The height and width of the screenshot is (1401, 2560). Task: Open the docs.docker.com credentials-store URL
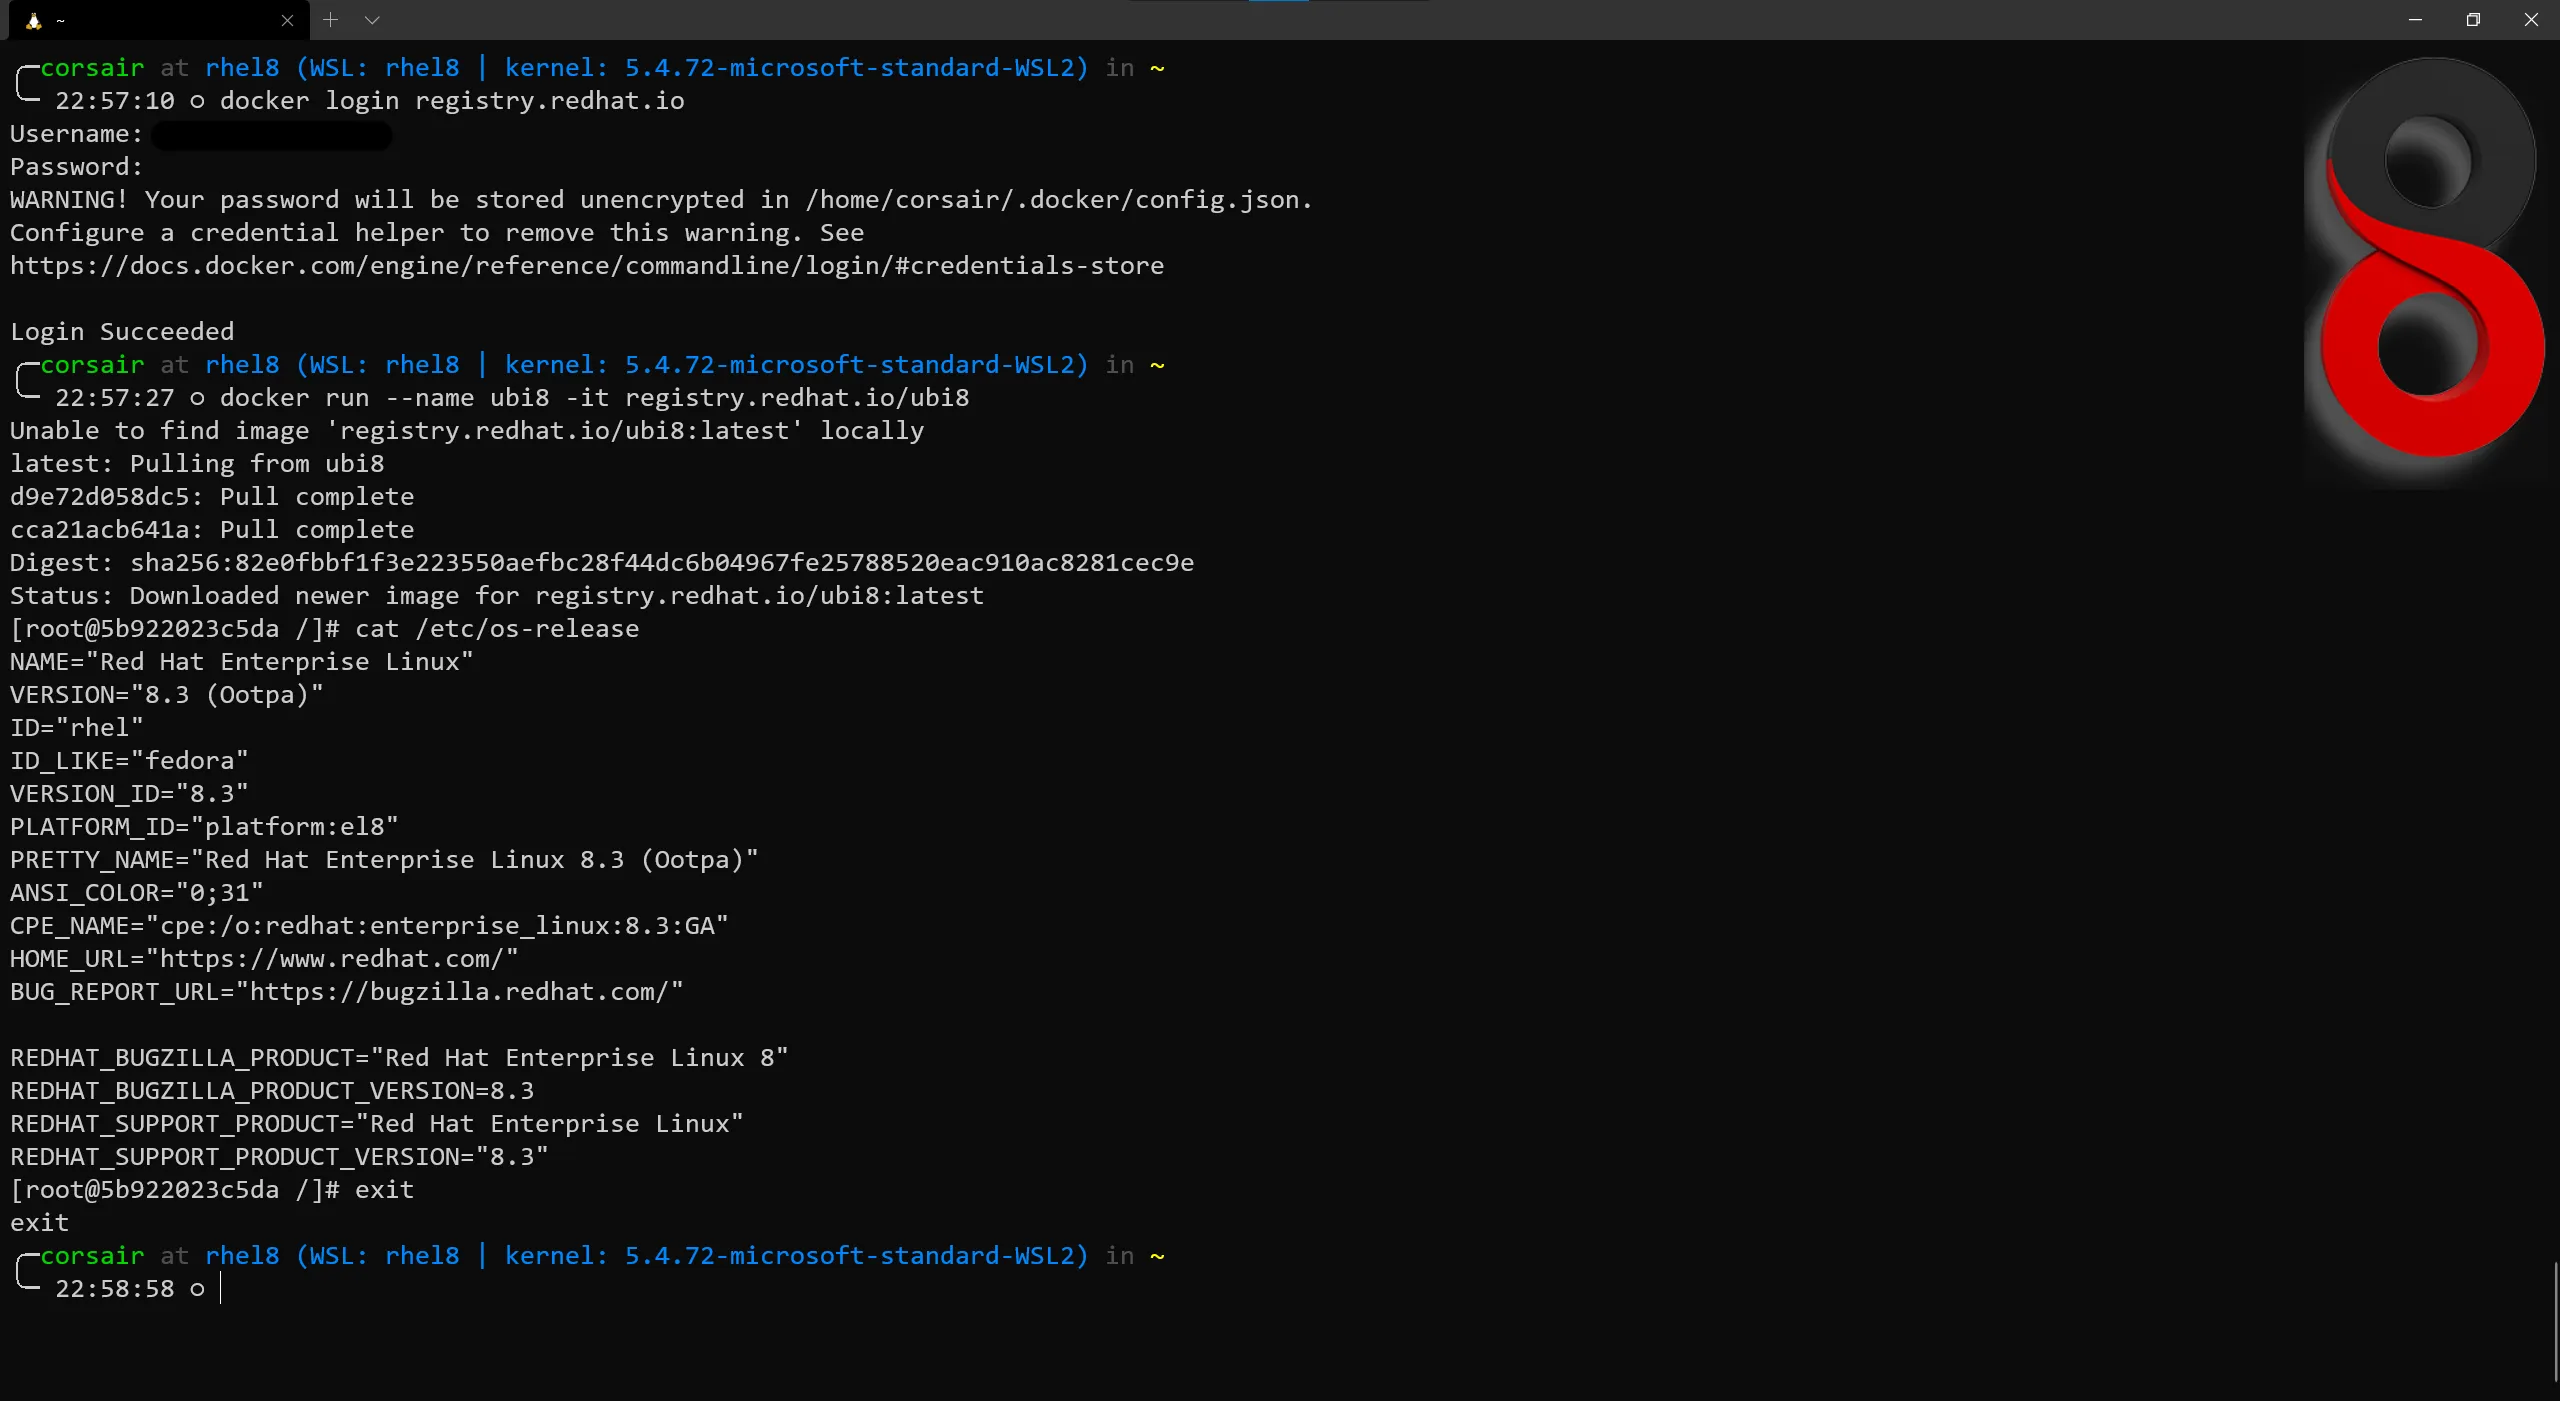click(586, 266)
